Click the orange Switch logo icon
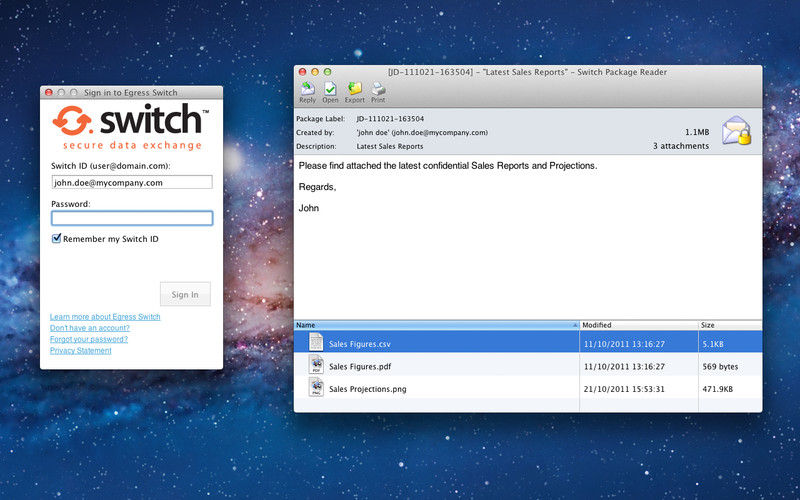Screen dimensions: 800x500 [72, 120]
